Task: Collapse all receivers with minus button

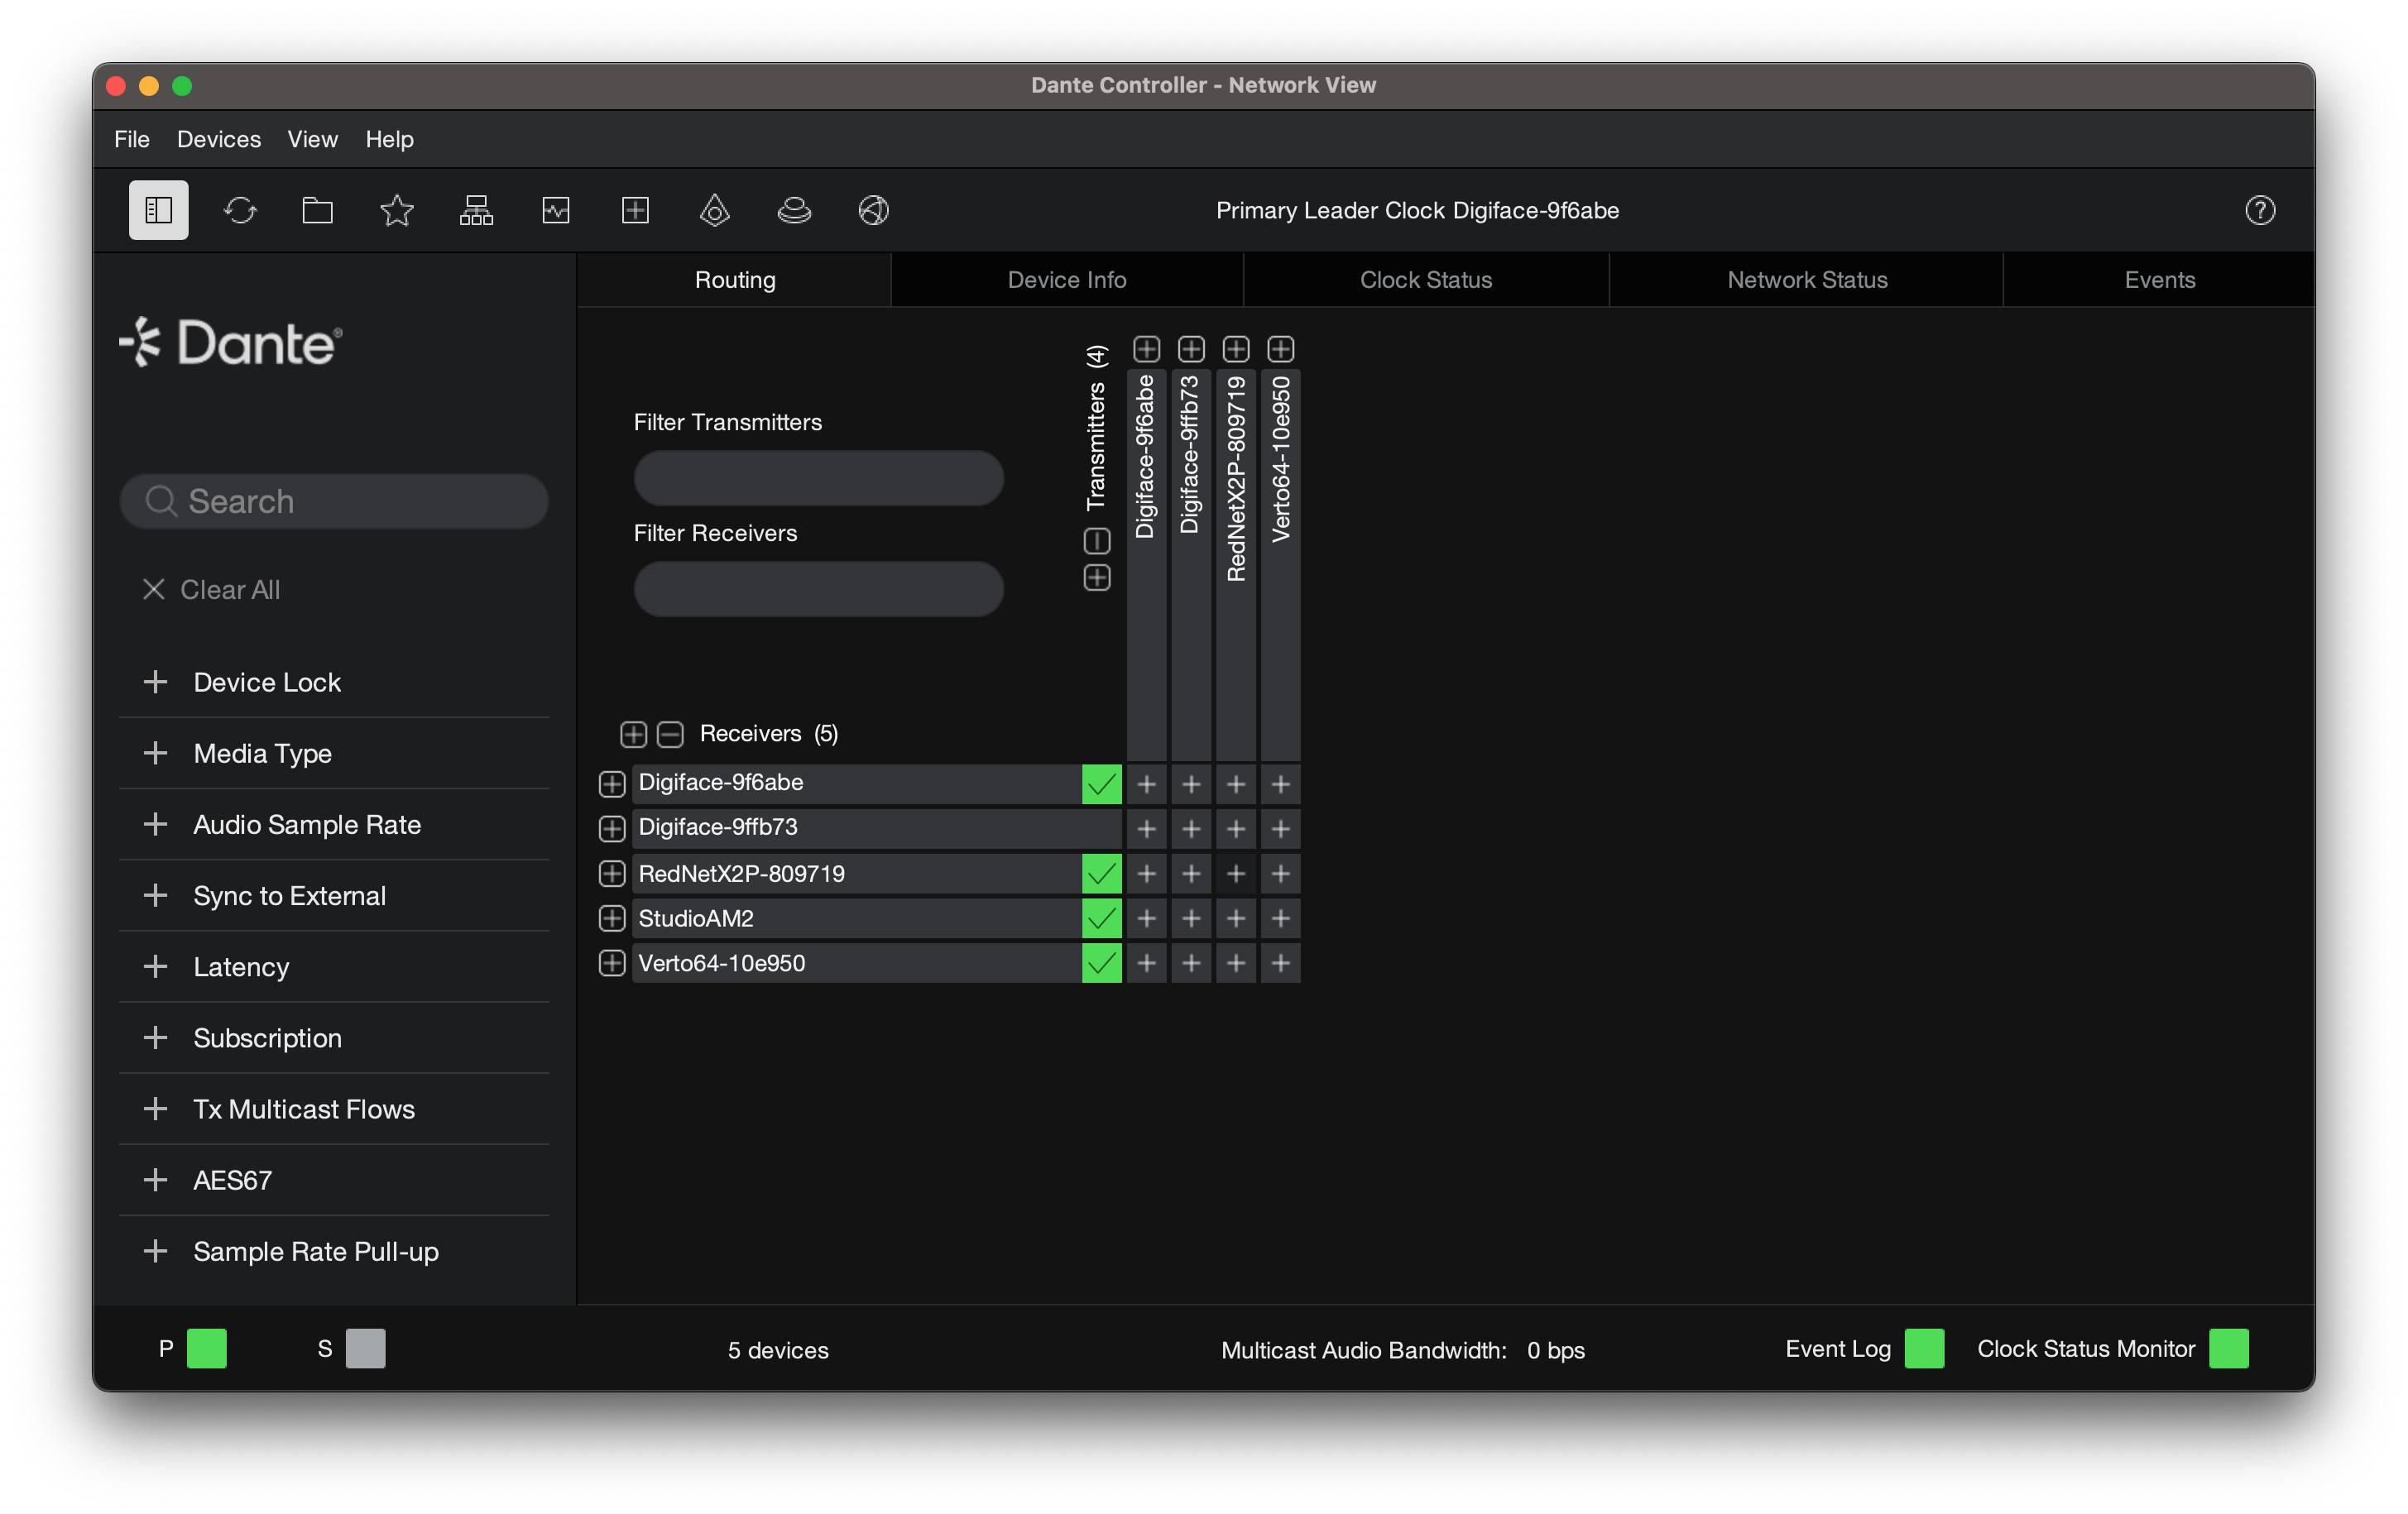Action: [670, 734]
